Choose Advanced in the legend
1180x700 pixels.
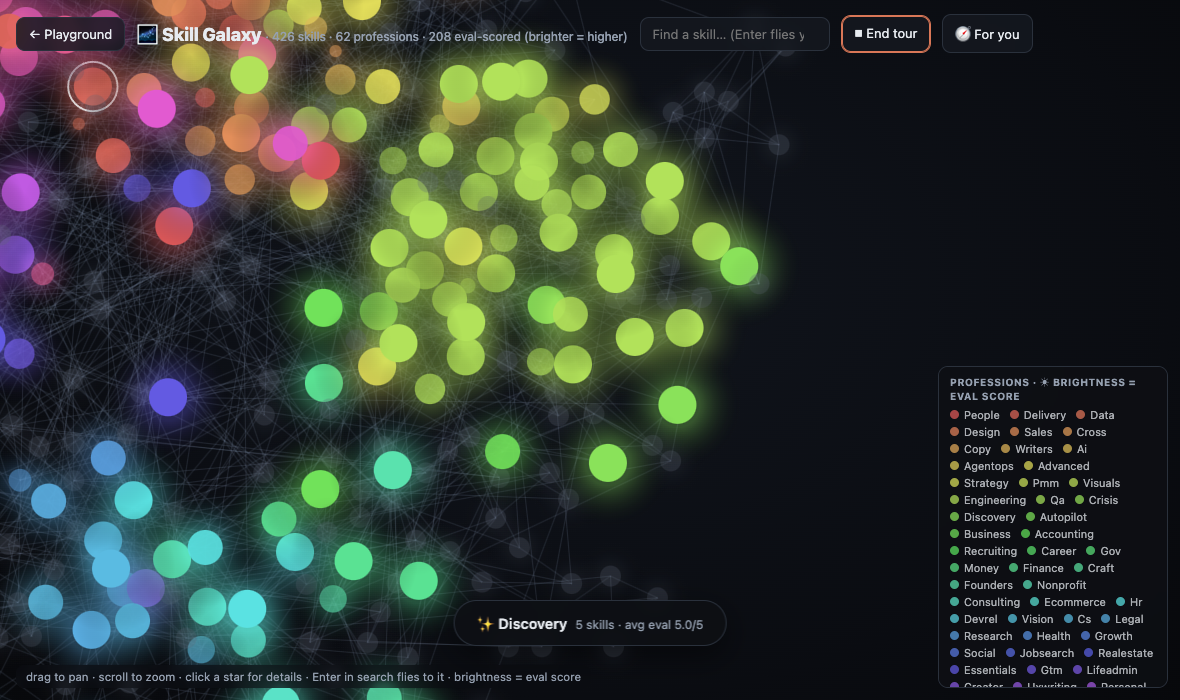1057,466
